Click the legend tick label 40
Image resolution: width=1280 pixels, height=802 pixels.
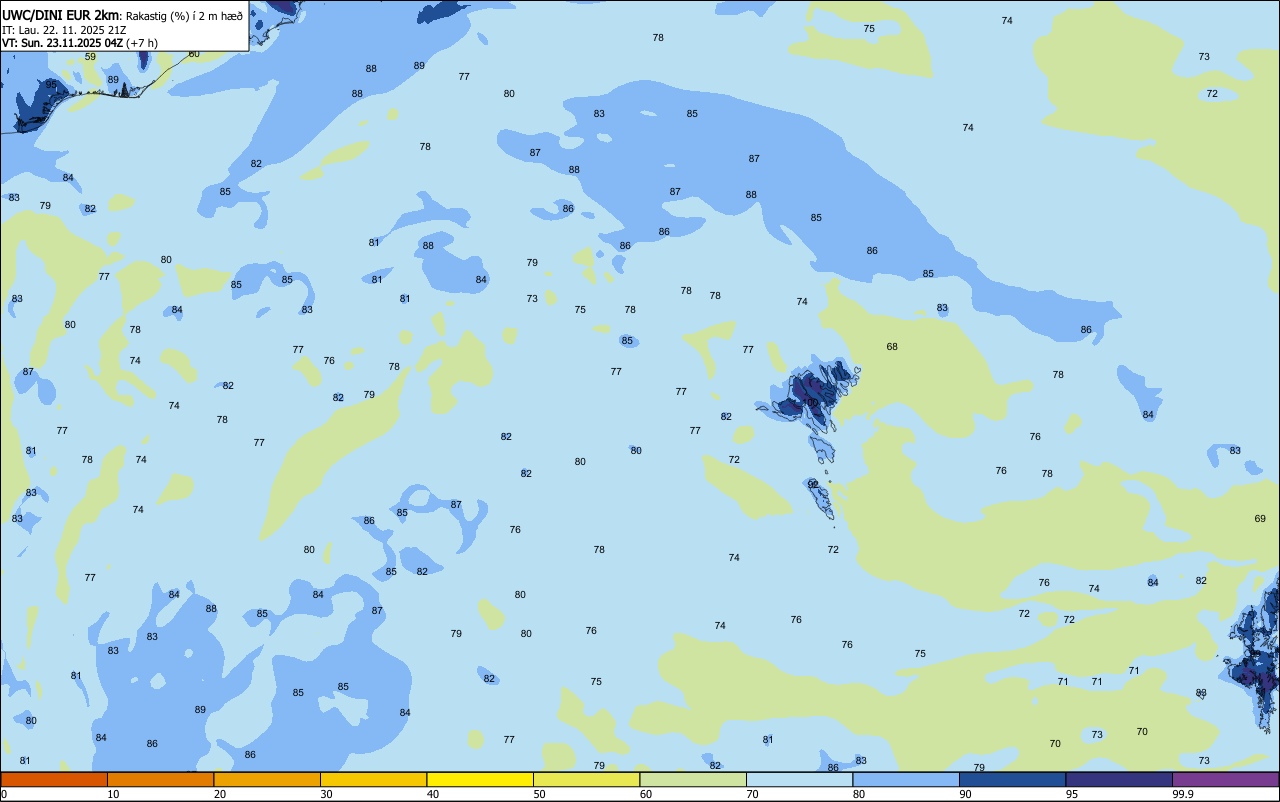tap(433, 794)
